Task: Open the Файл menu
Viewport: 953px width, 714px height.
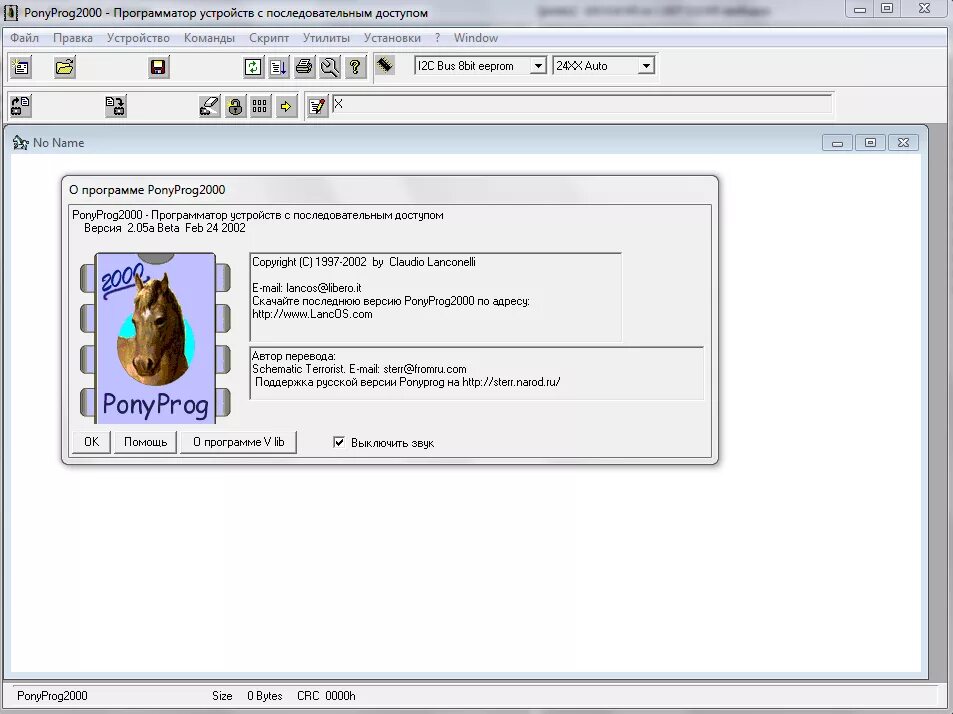Action: click(x=24, y=38)
